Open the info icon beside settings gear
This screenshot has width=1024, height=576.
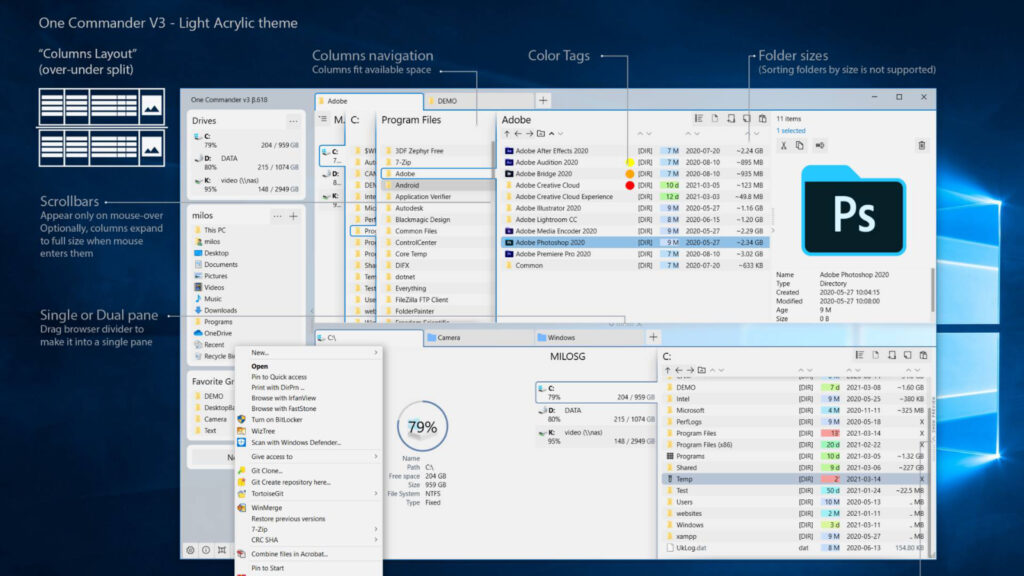coord(206,551)
